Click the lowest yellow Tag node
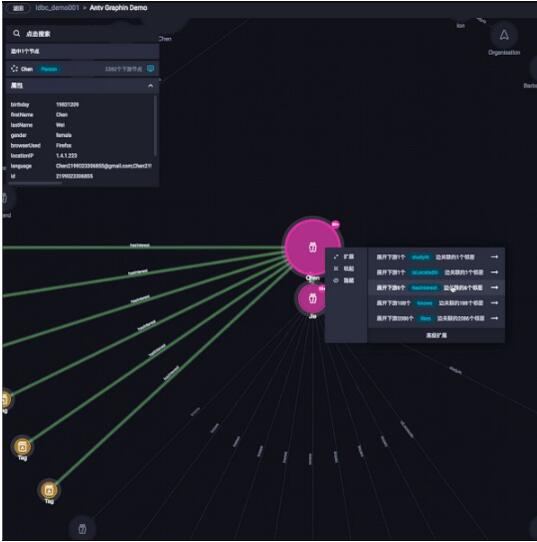This screenshot has height=542, width=537. point(49,490)
